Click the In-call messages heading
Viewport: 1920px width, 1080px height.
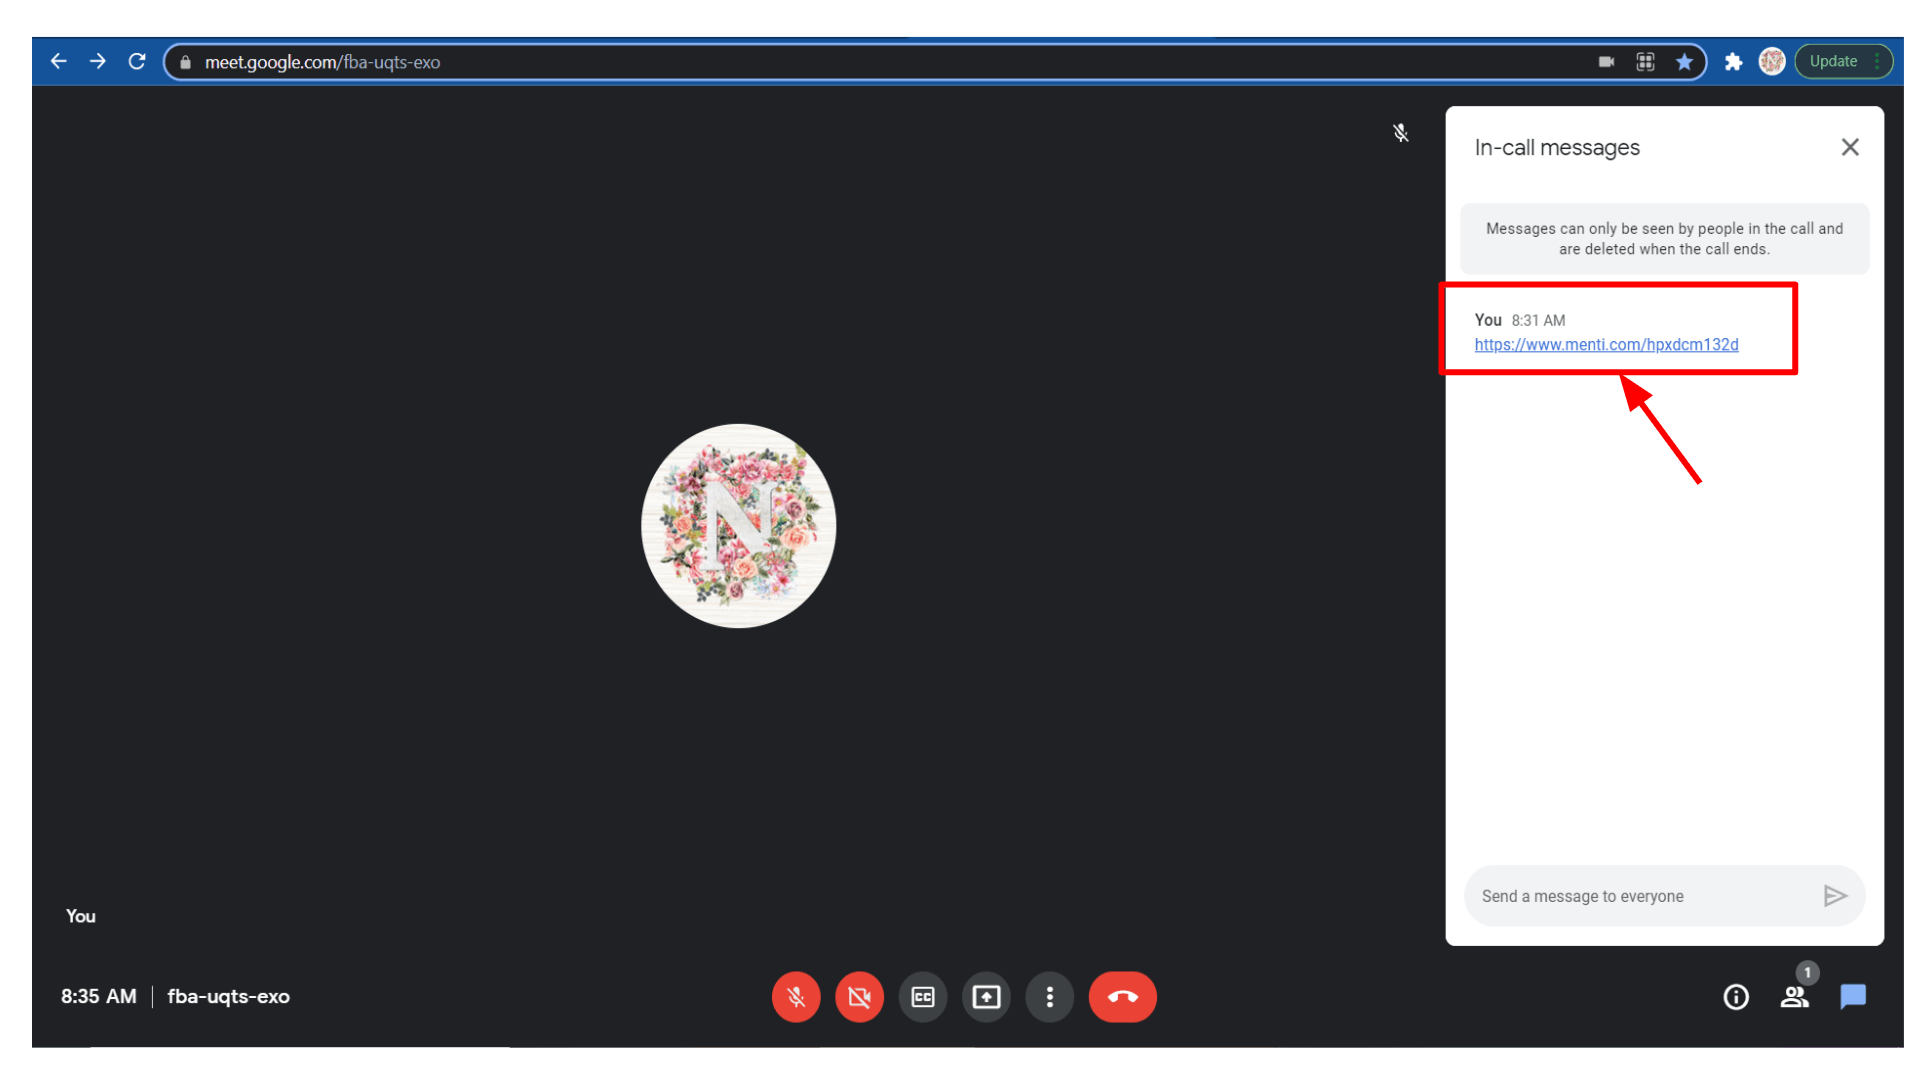pos(1557,148)
